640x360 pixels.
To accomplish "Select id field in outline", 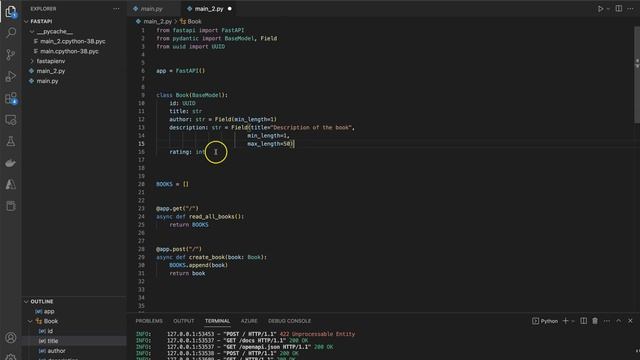I will pos(50,331).
